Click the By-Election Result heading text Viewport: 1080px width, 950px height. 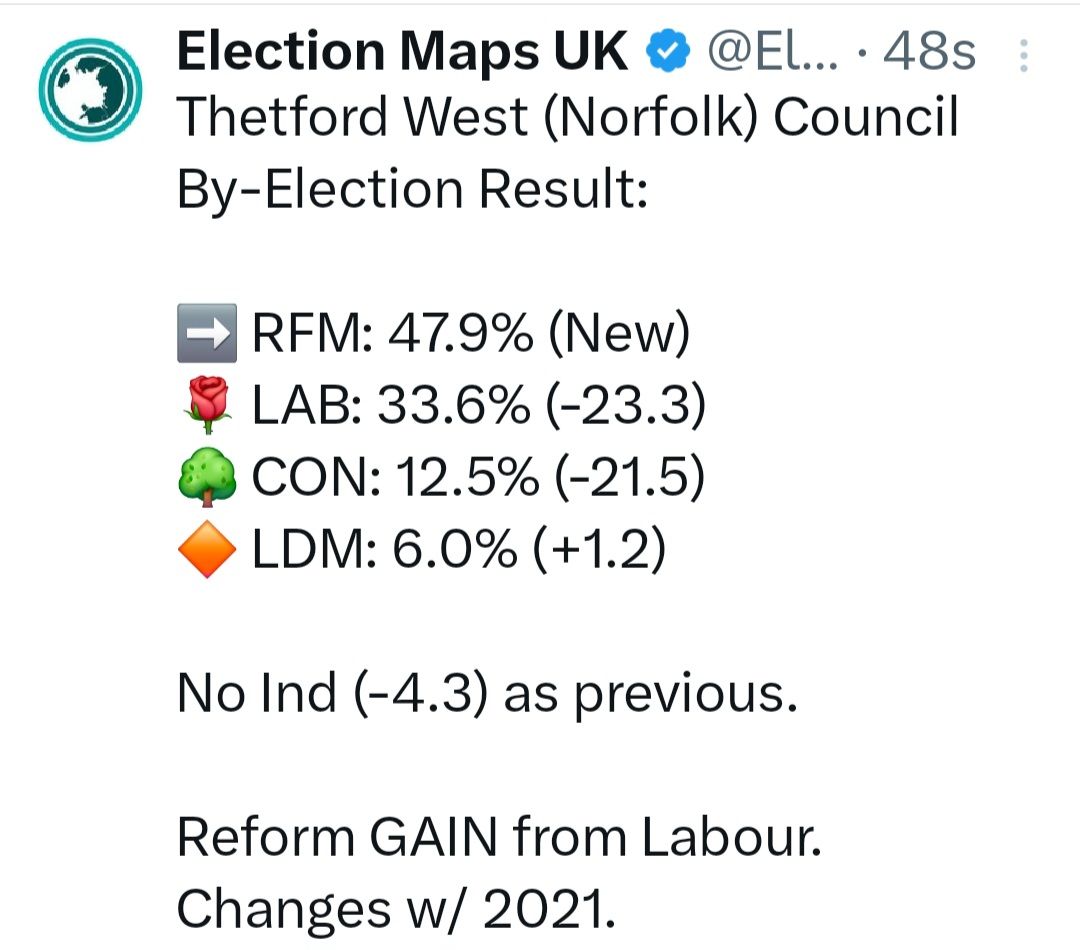(411, 190)
